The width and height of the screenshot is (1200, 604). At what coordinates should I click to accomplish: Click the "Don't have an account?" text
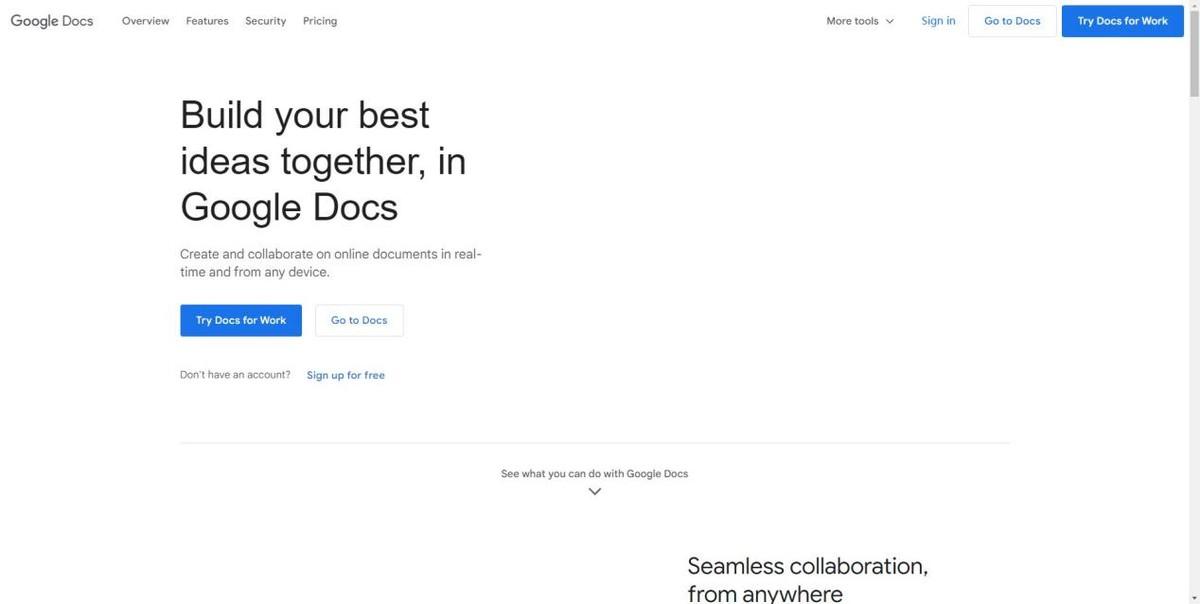235,375
